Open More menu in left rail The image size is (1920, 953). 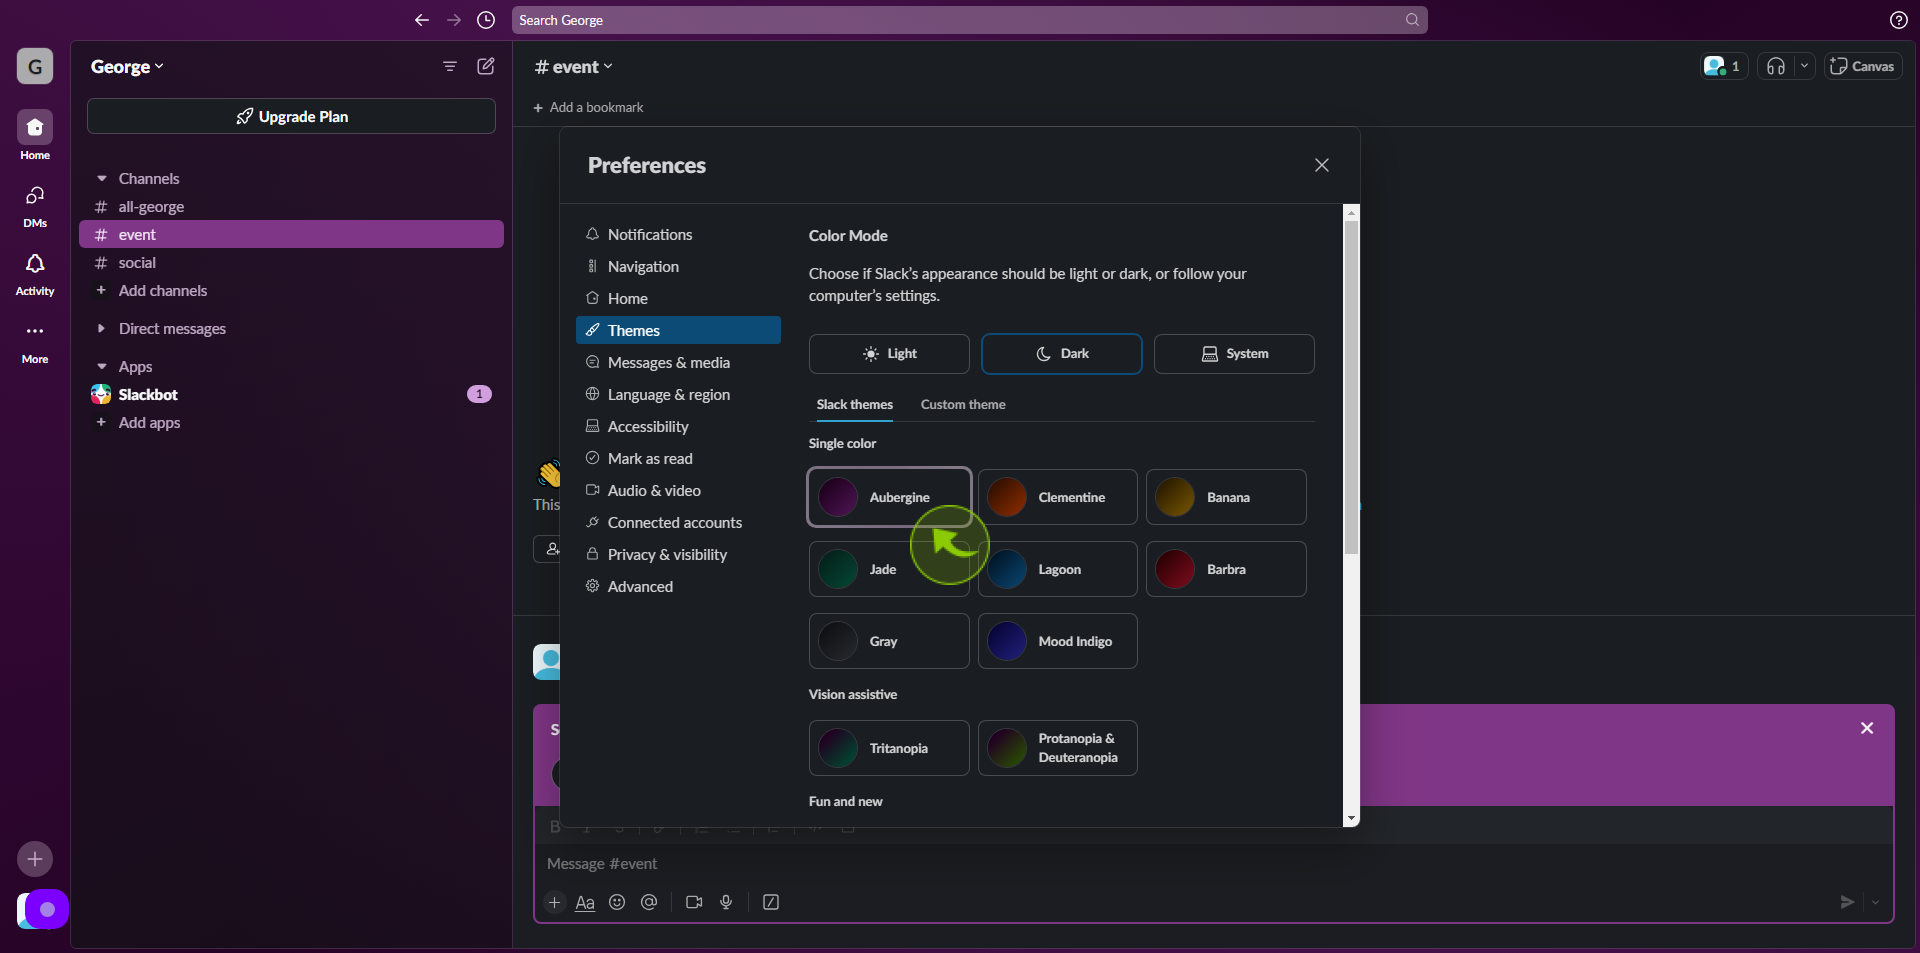[x=35, y=342]
